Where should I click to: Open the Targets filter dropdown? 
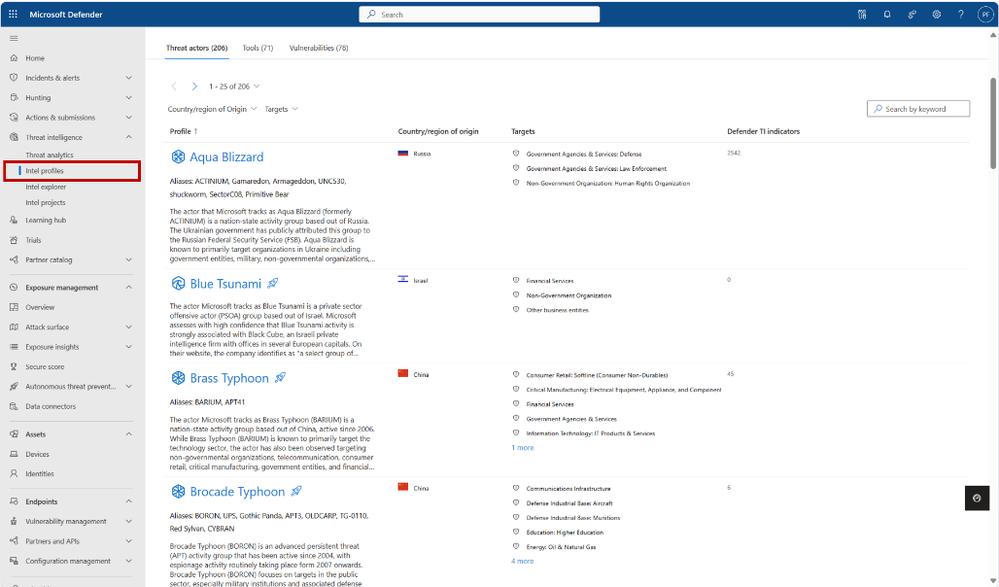coord(281,109)
